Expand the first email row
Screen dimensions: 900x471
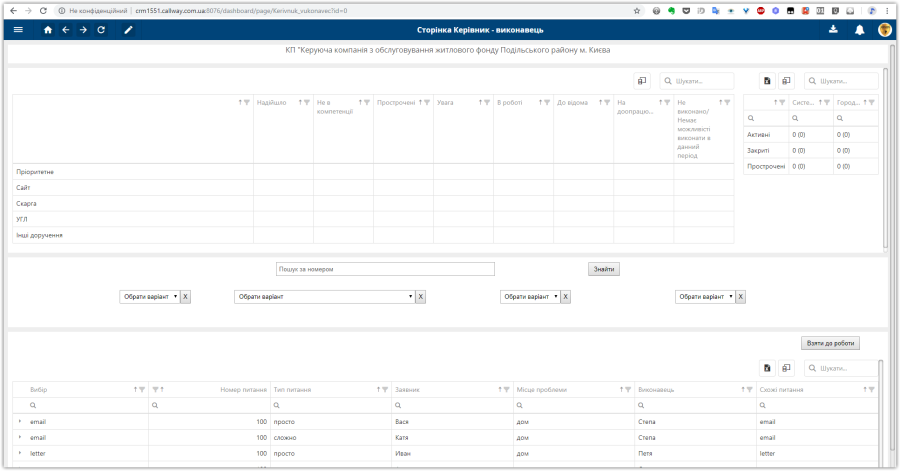20,422
